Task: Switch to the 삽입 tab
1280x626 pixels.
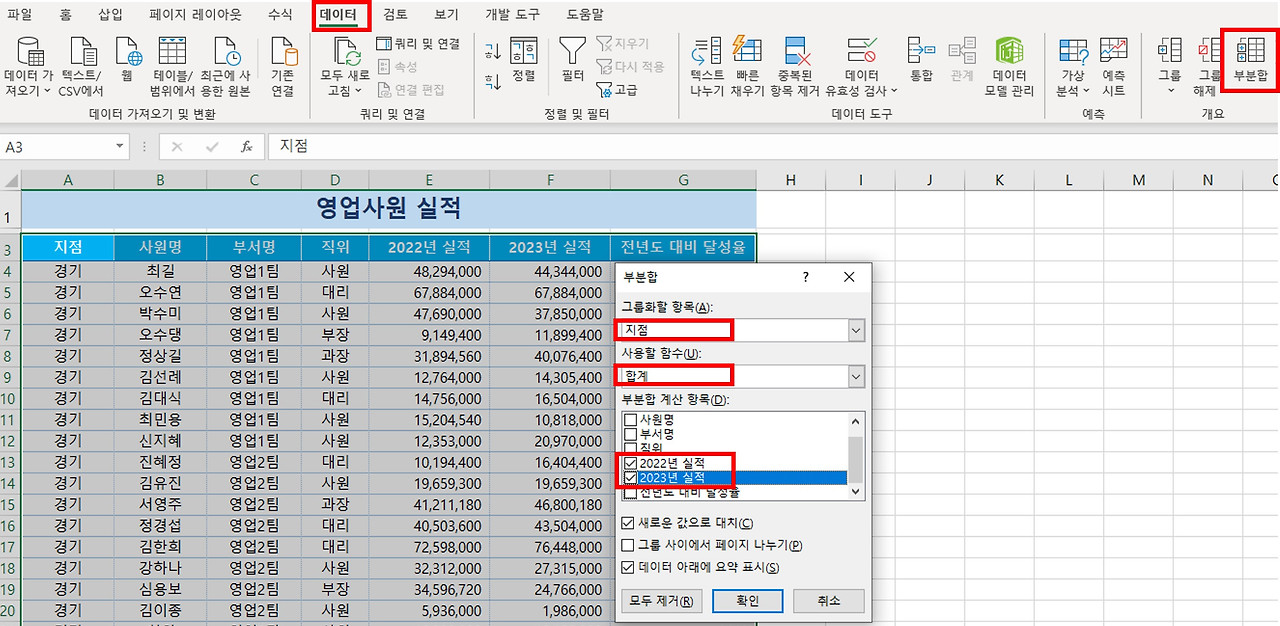Action: pyautogui.click(x=111, y=14)
